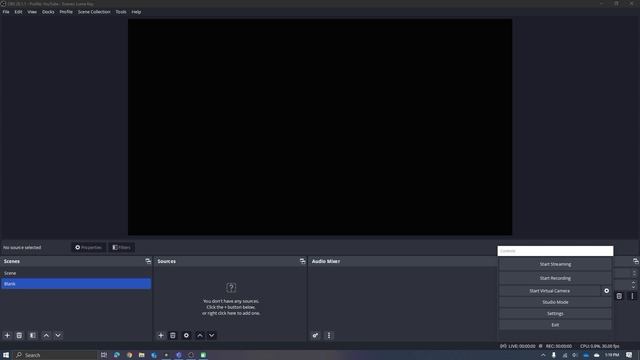Adjust transition duration spinner arrows
640x360 pixels.
click(633, 284)
